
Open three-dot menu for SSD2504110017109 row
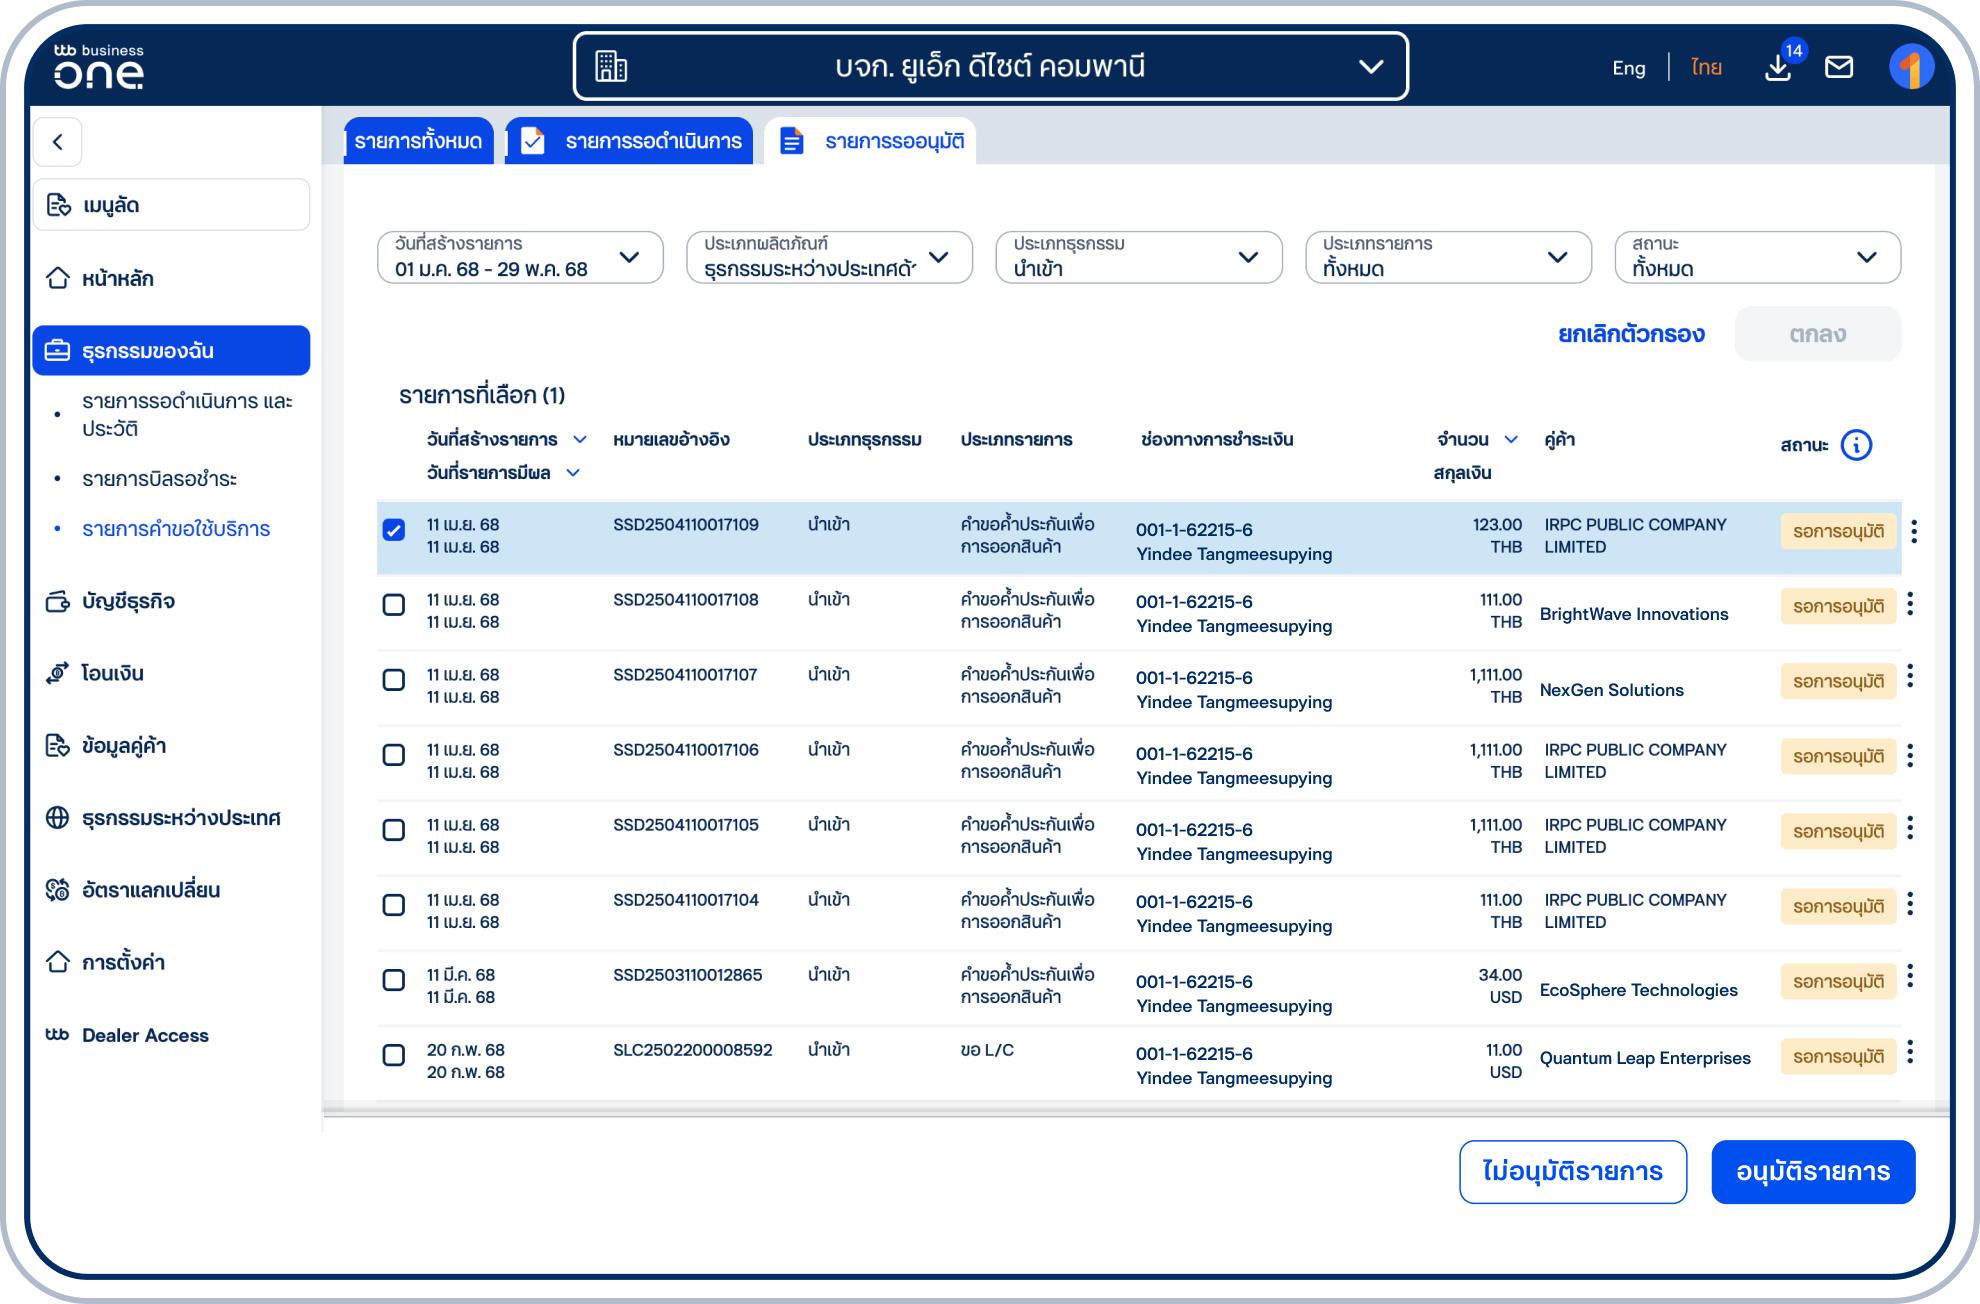pos(1913,531)
